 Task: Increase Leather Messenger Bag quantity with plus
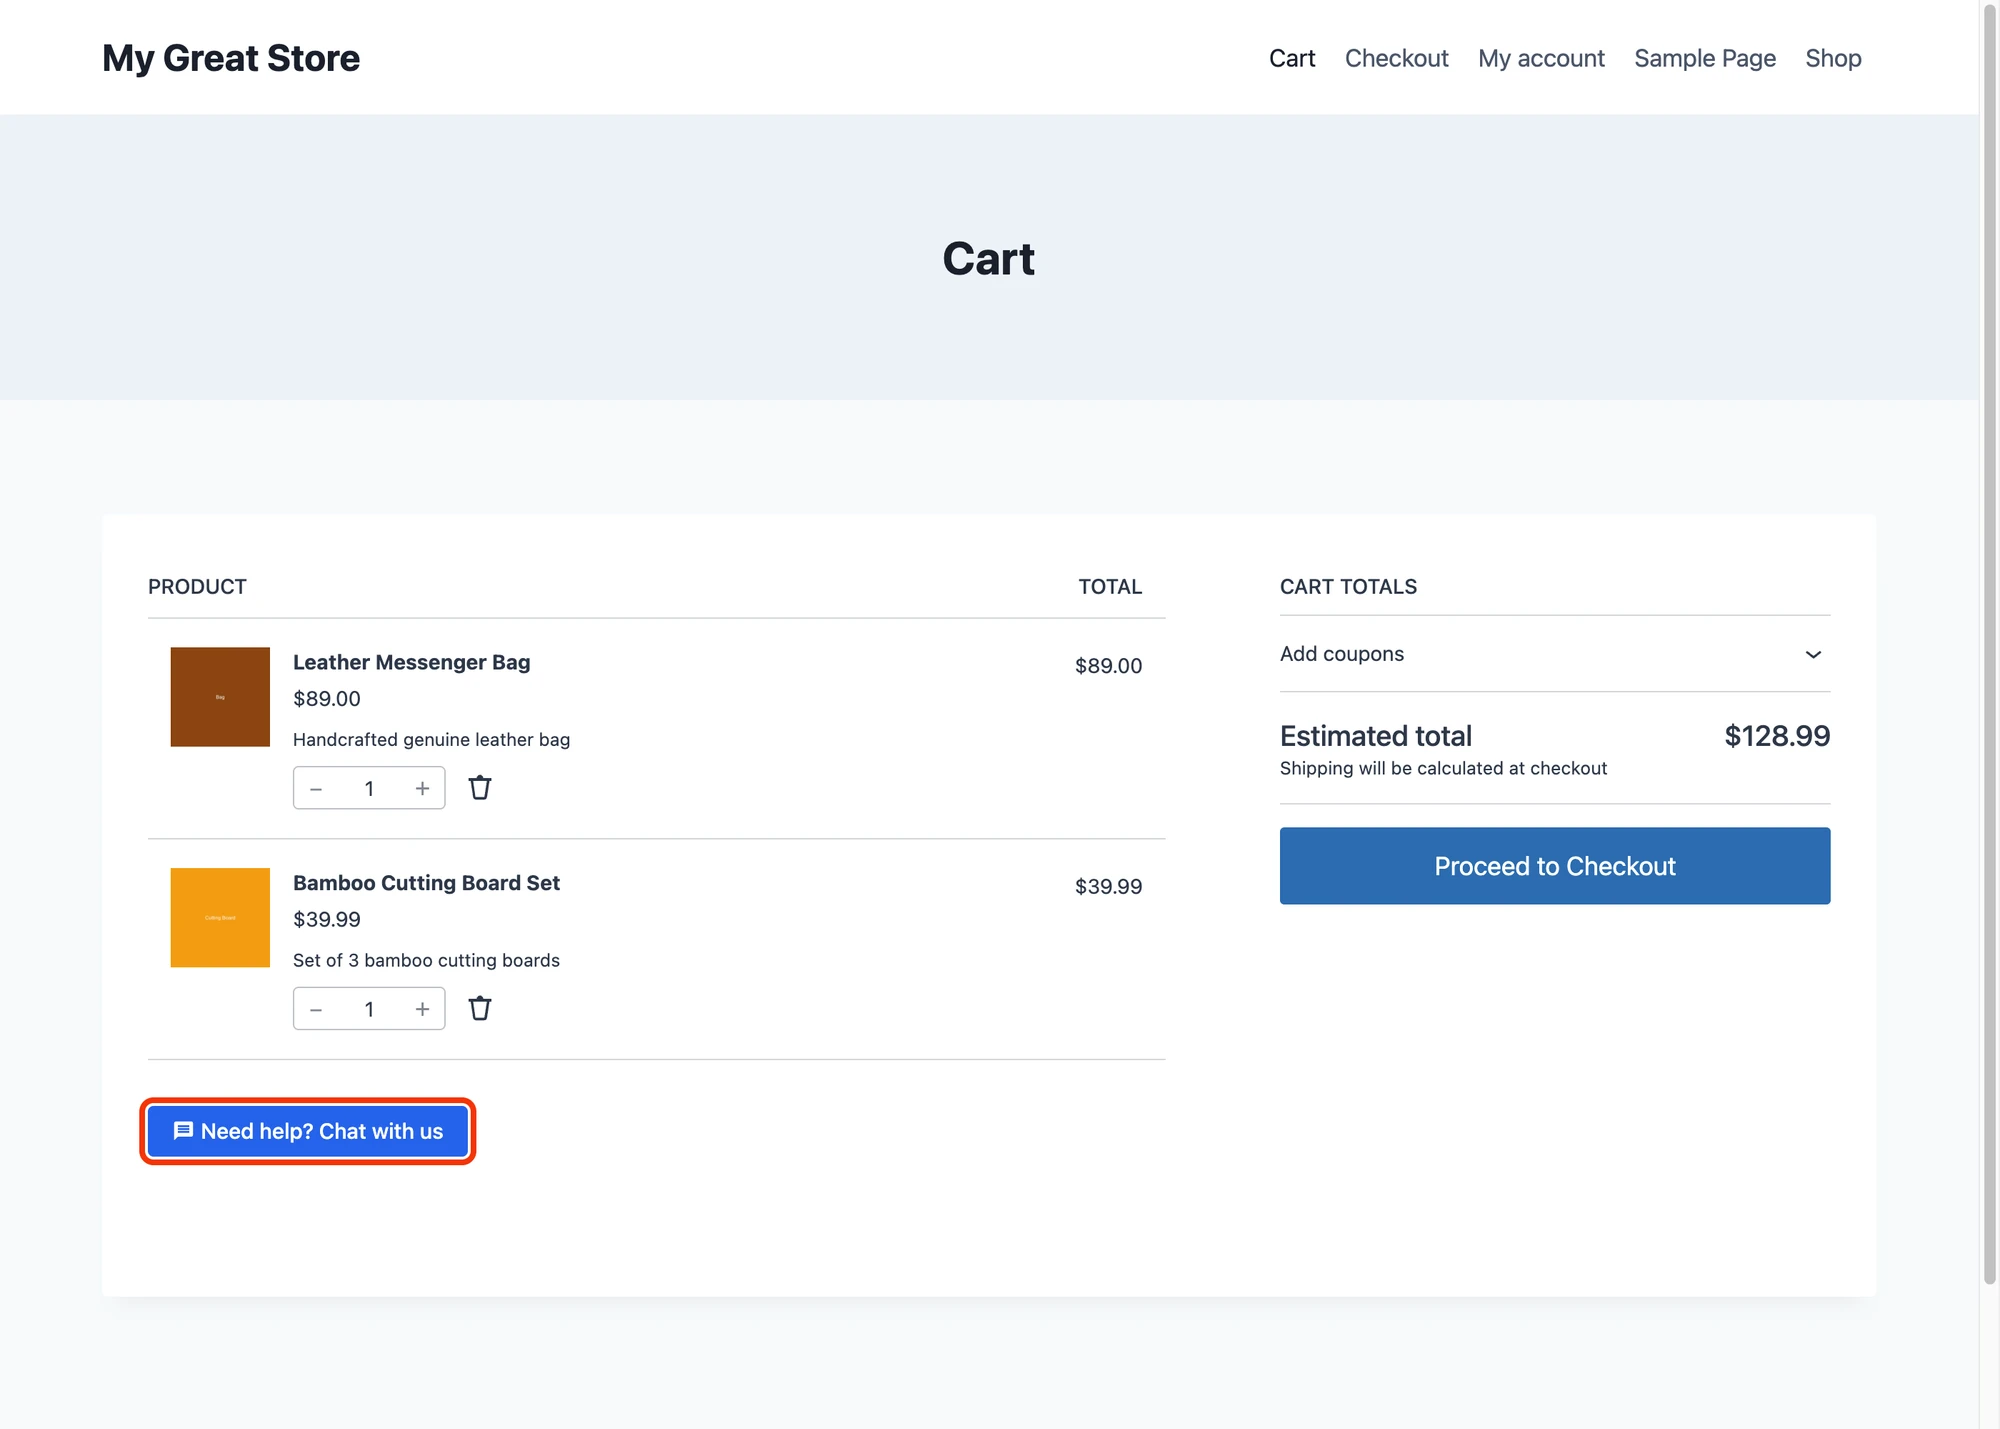click(x=422, y=788)
